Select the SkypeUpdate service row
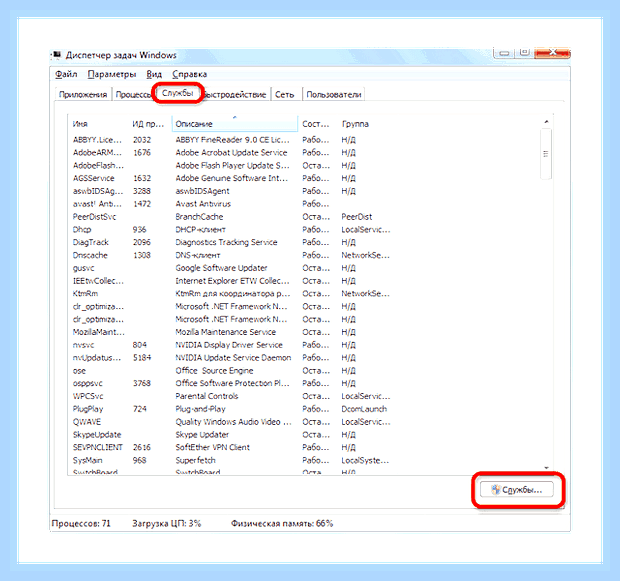The height and width of the screenshot is (581, 620). pos(233,435)
